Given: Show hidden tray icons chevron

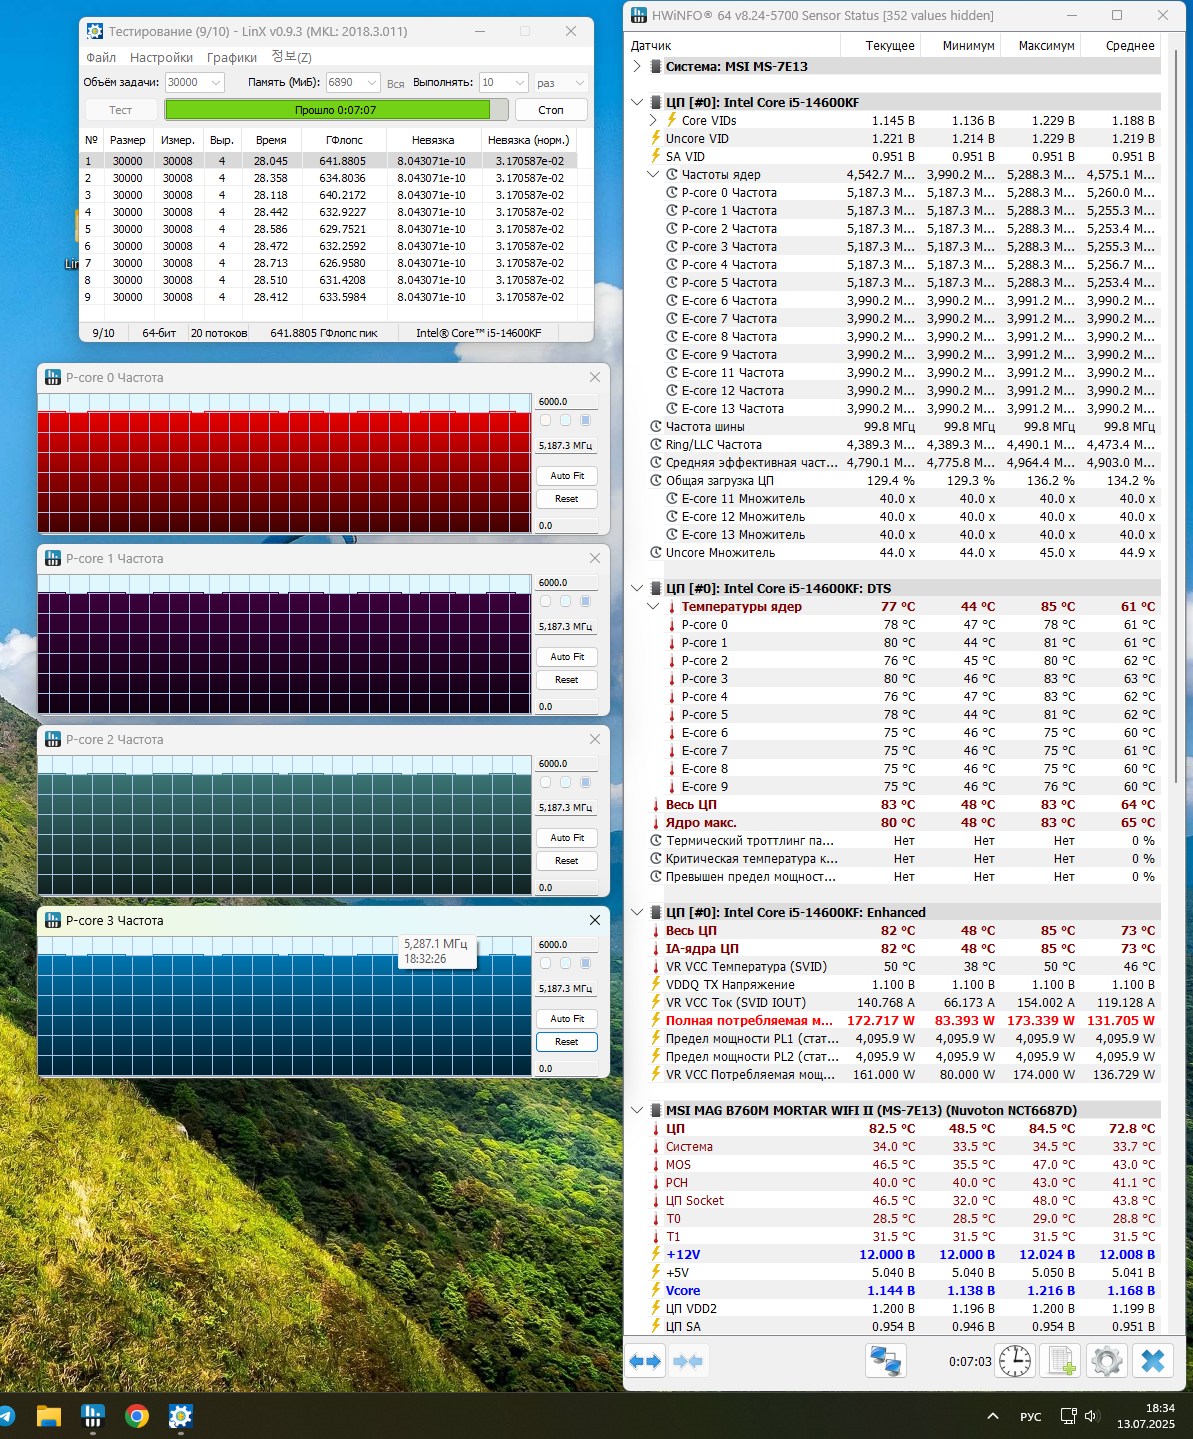Looking at the screenshot, I should point(992,1416).
